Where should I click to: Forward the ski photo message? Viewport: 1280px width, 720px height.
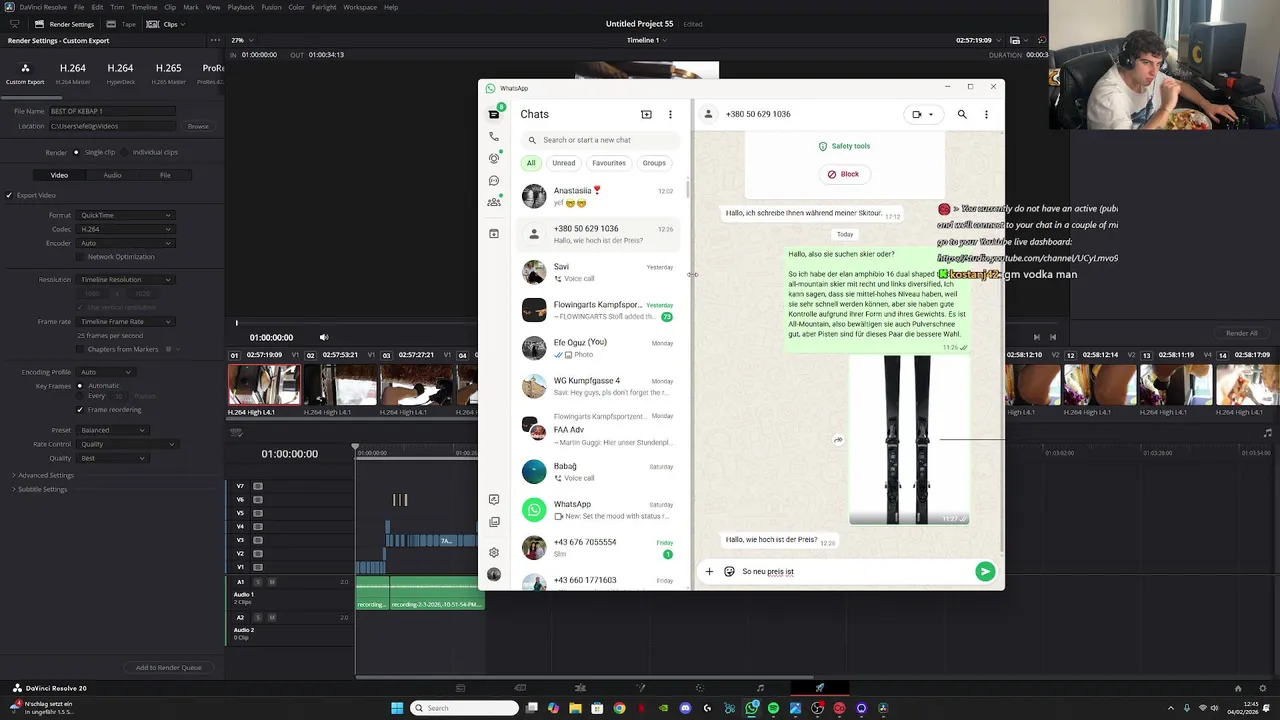838,440
